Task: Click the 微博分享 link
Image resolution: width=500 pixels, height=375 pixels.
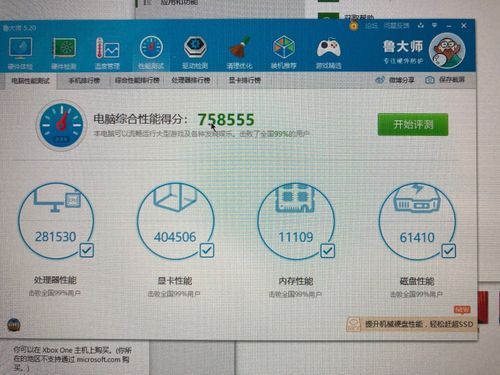Action: coord(401,80)
